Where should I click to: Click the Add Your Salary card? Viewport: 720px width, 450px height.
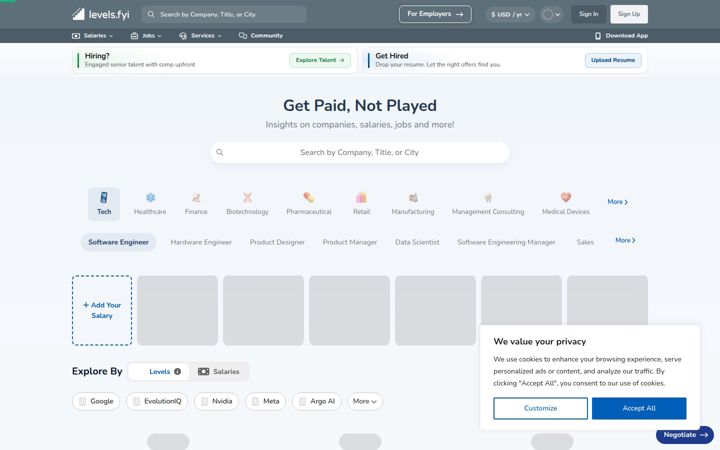[102, 310]
